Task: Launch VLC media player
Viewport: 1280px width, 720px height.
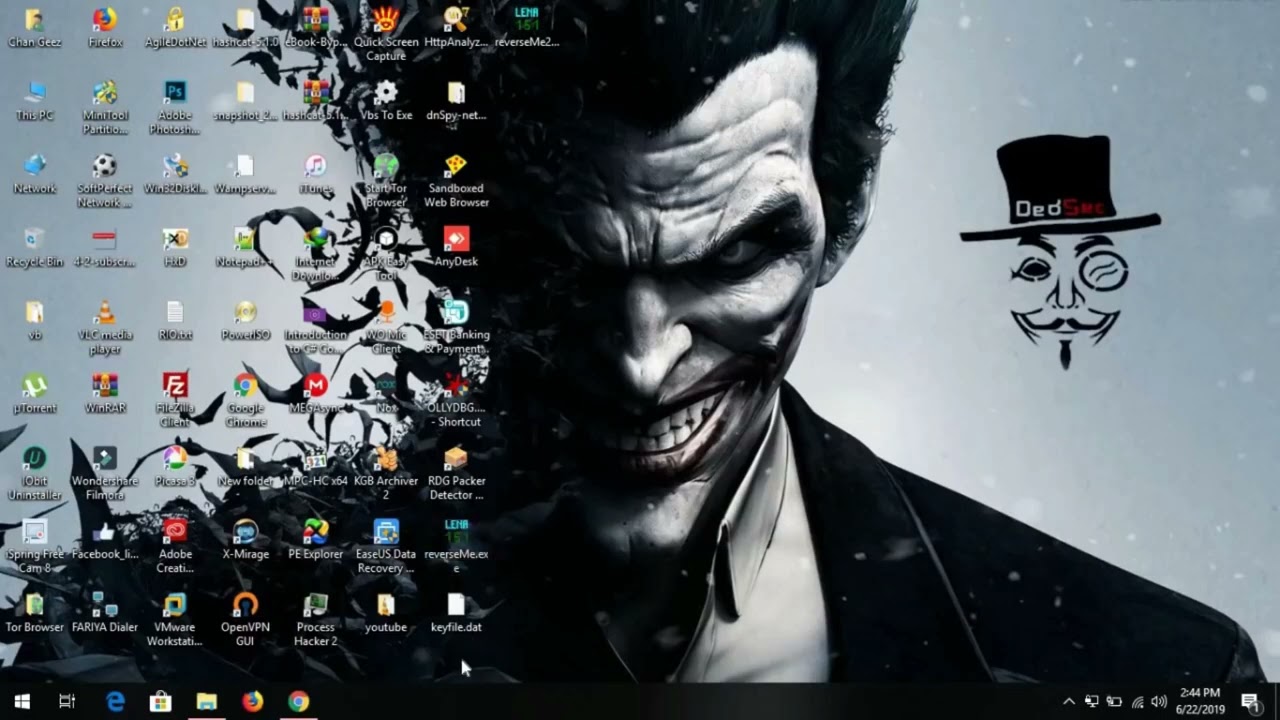Action: [x=105, y=327]
